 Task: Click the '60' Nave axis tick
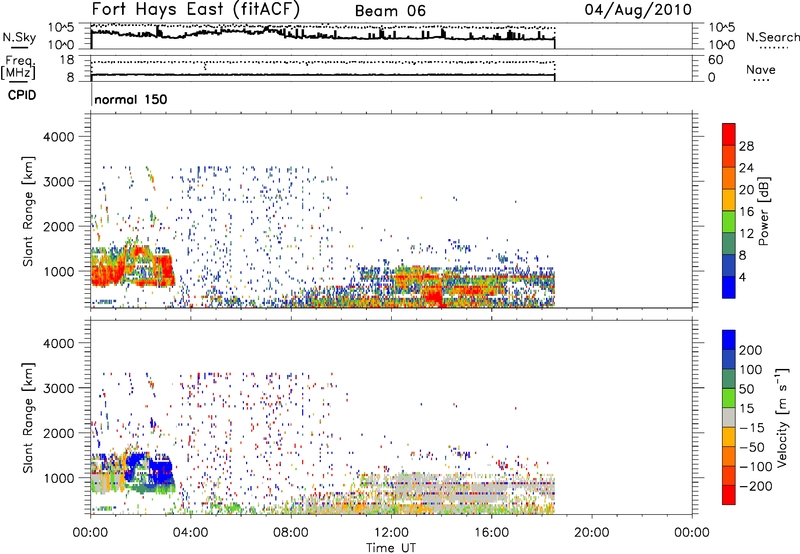[716, 60]
